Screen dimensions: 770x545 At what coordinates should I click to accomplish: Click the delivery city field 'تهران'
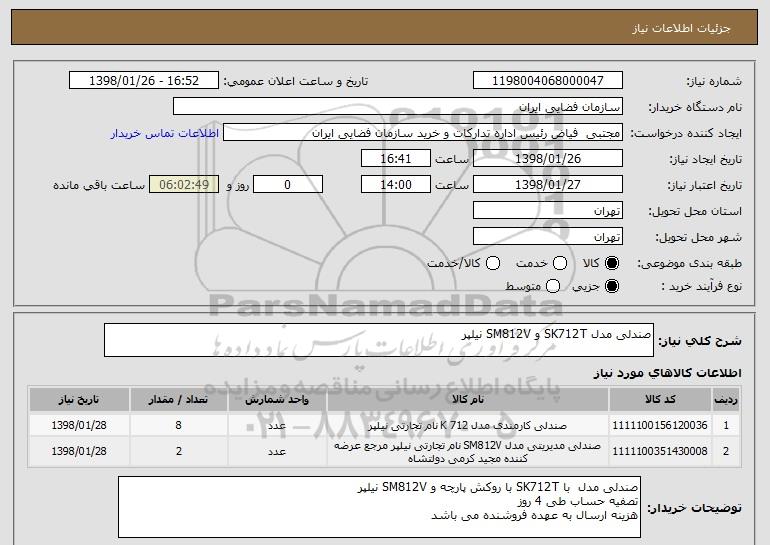pyautogui.click(x=548, y=236)
